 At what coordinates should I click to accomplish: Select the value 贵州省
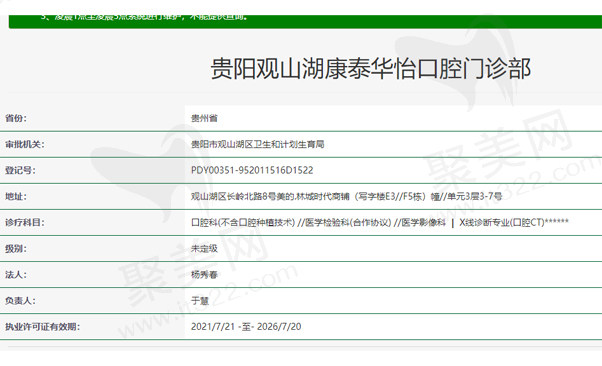(x=204, y=118)
